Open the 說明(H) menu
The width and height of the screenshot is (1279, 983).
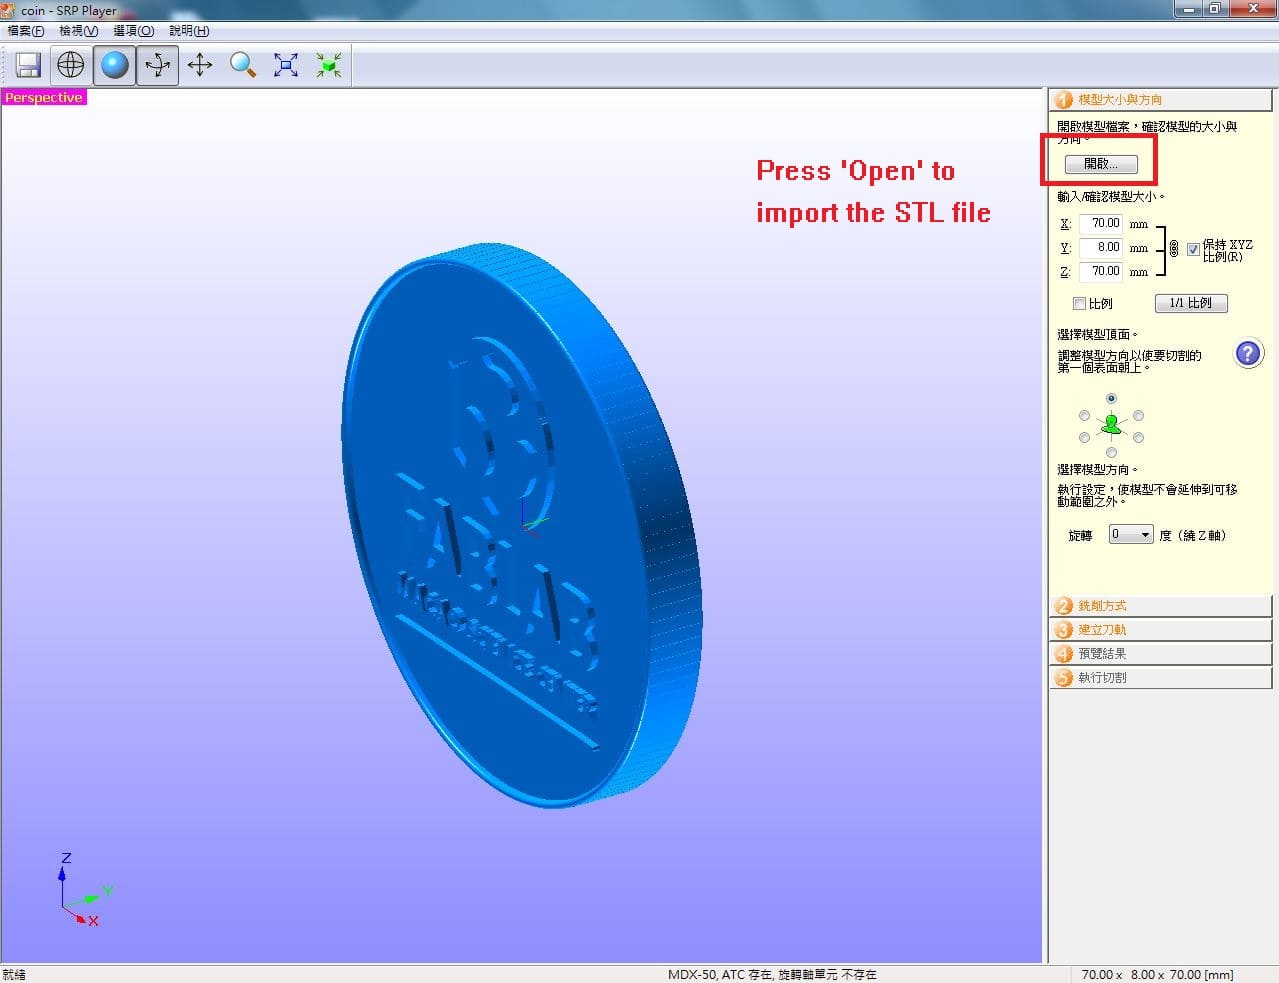click(189, 31)
